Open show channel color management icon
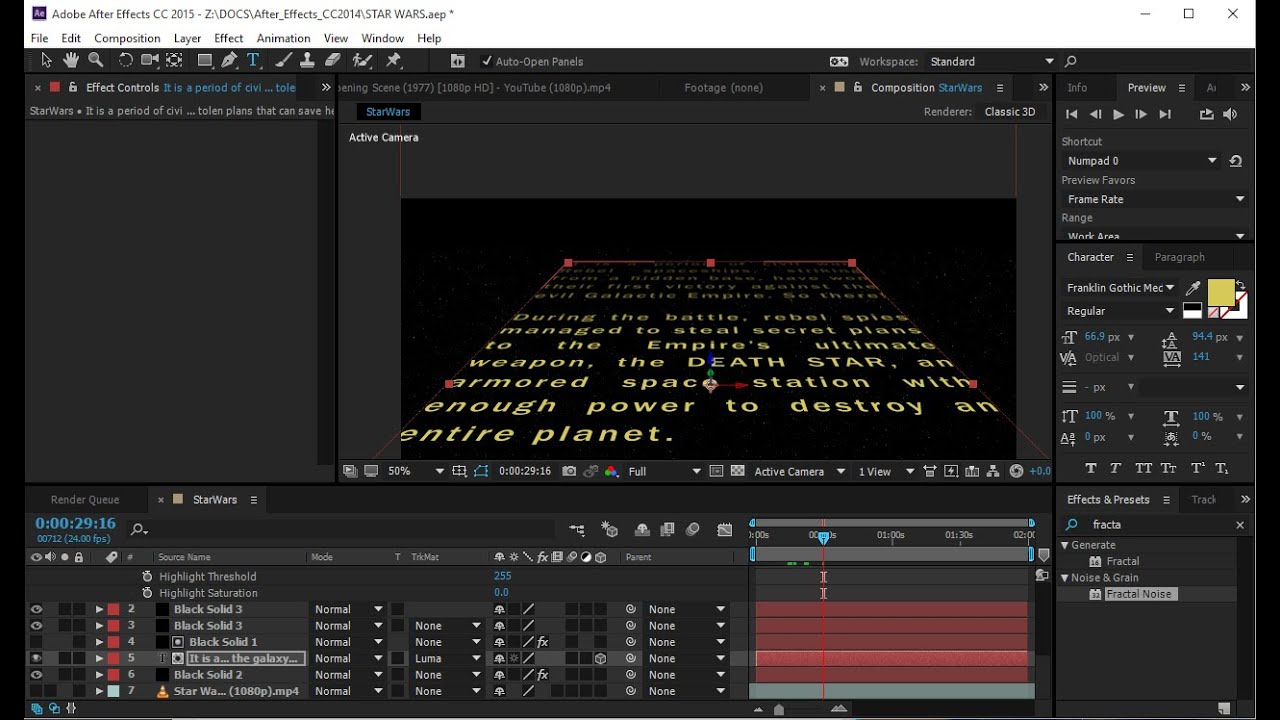The image size is (1280, 720). click(611, 471)
